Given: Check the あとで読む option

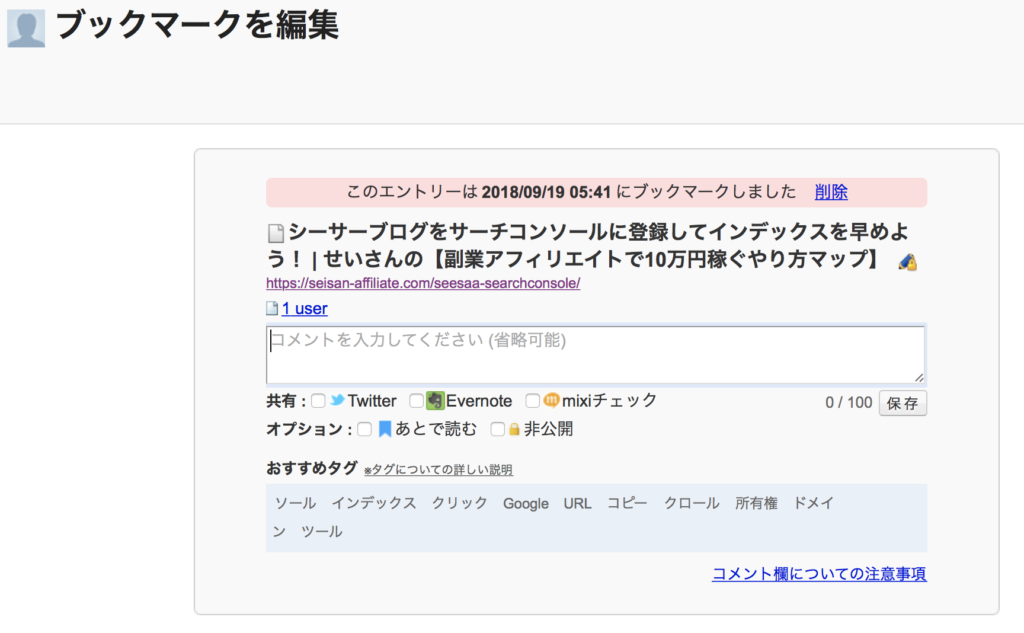Looking at the screenshot, I should (366, 428).
